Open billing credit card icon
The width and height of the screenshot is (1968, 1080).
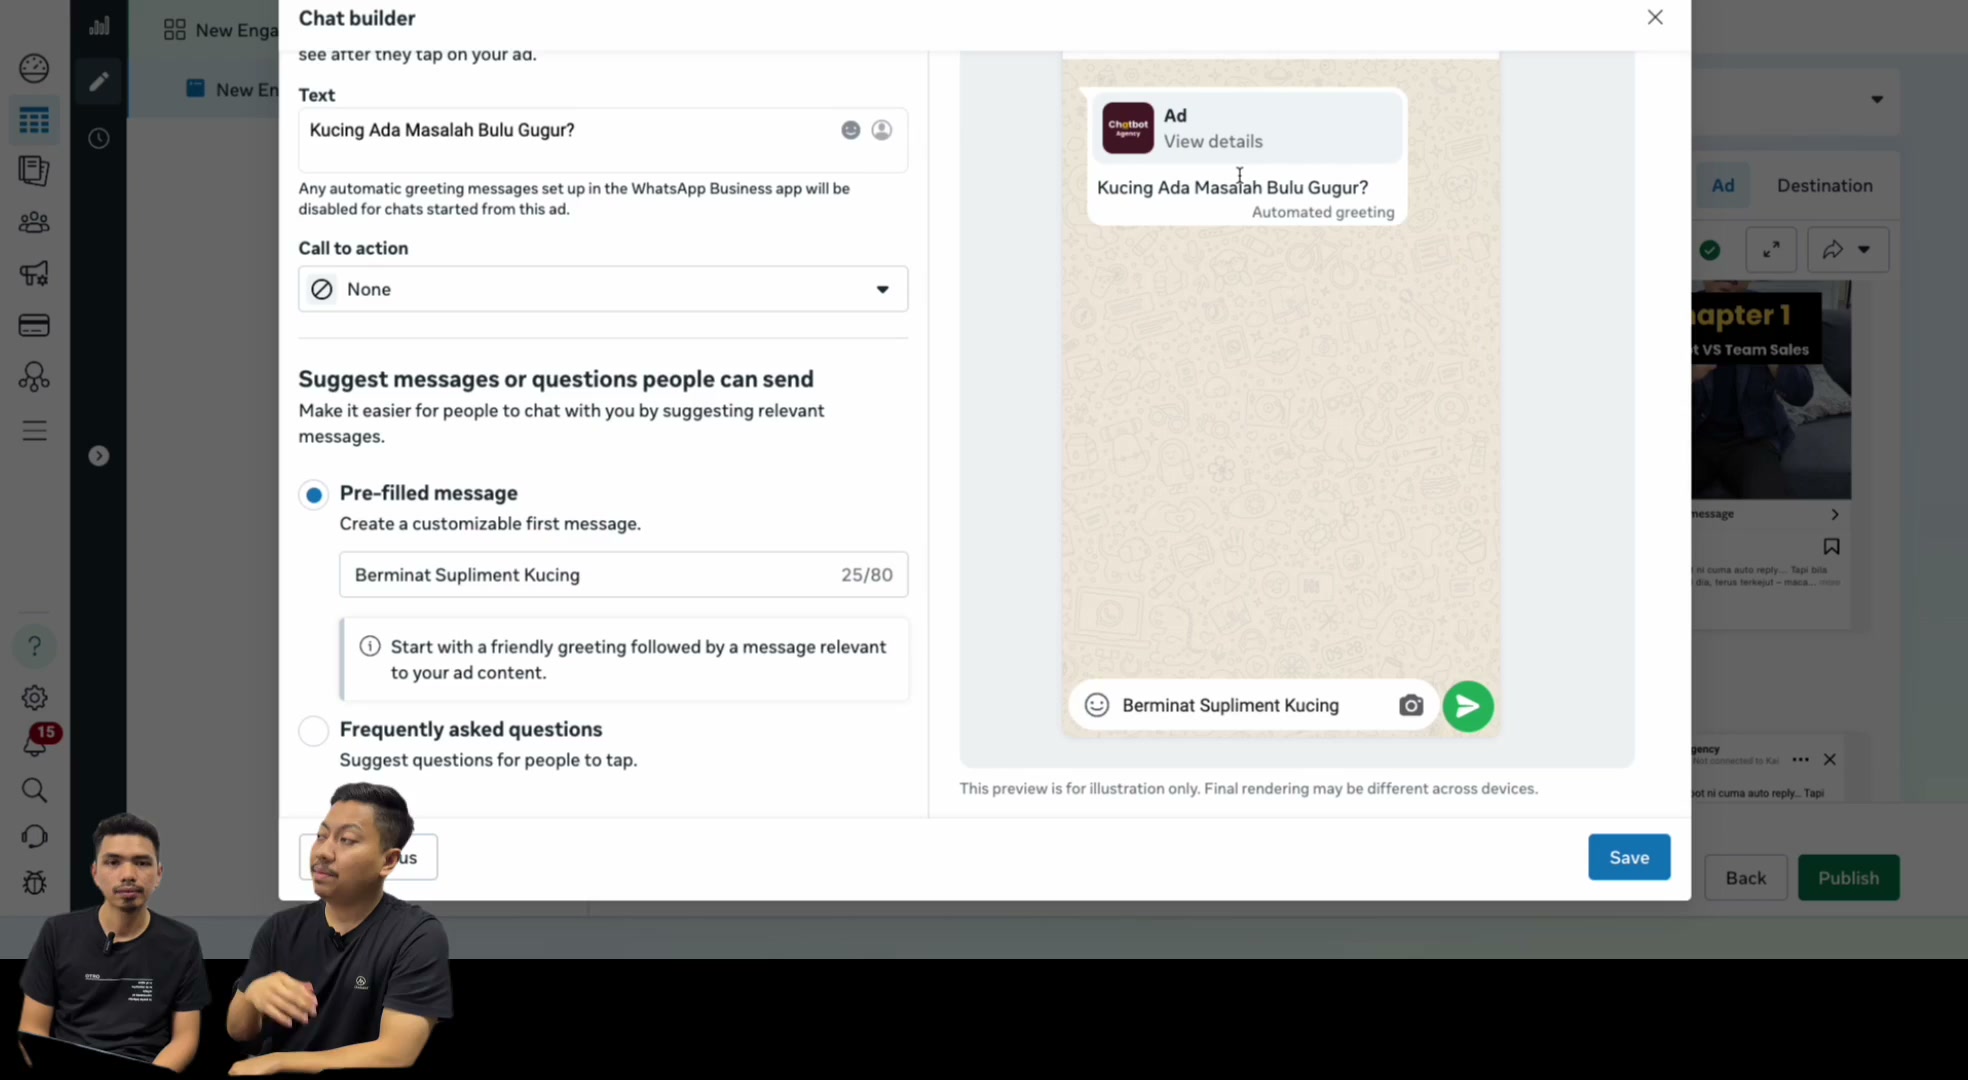34,325
